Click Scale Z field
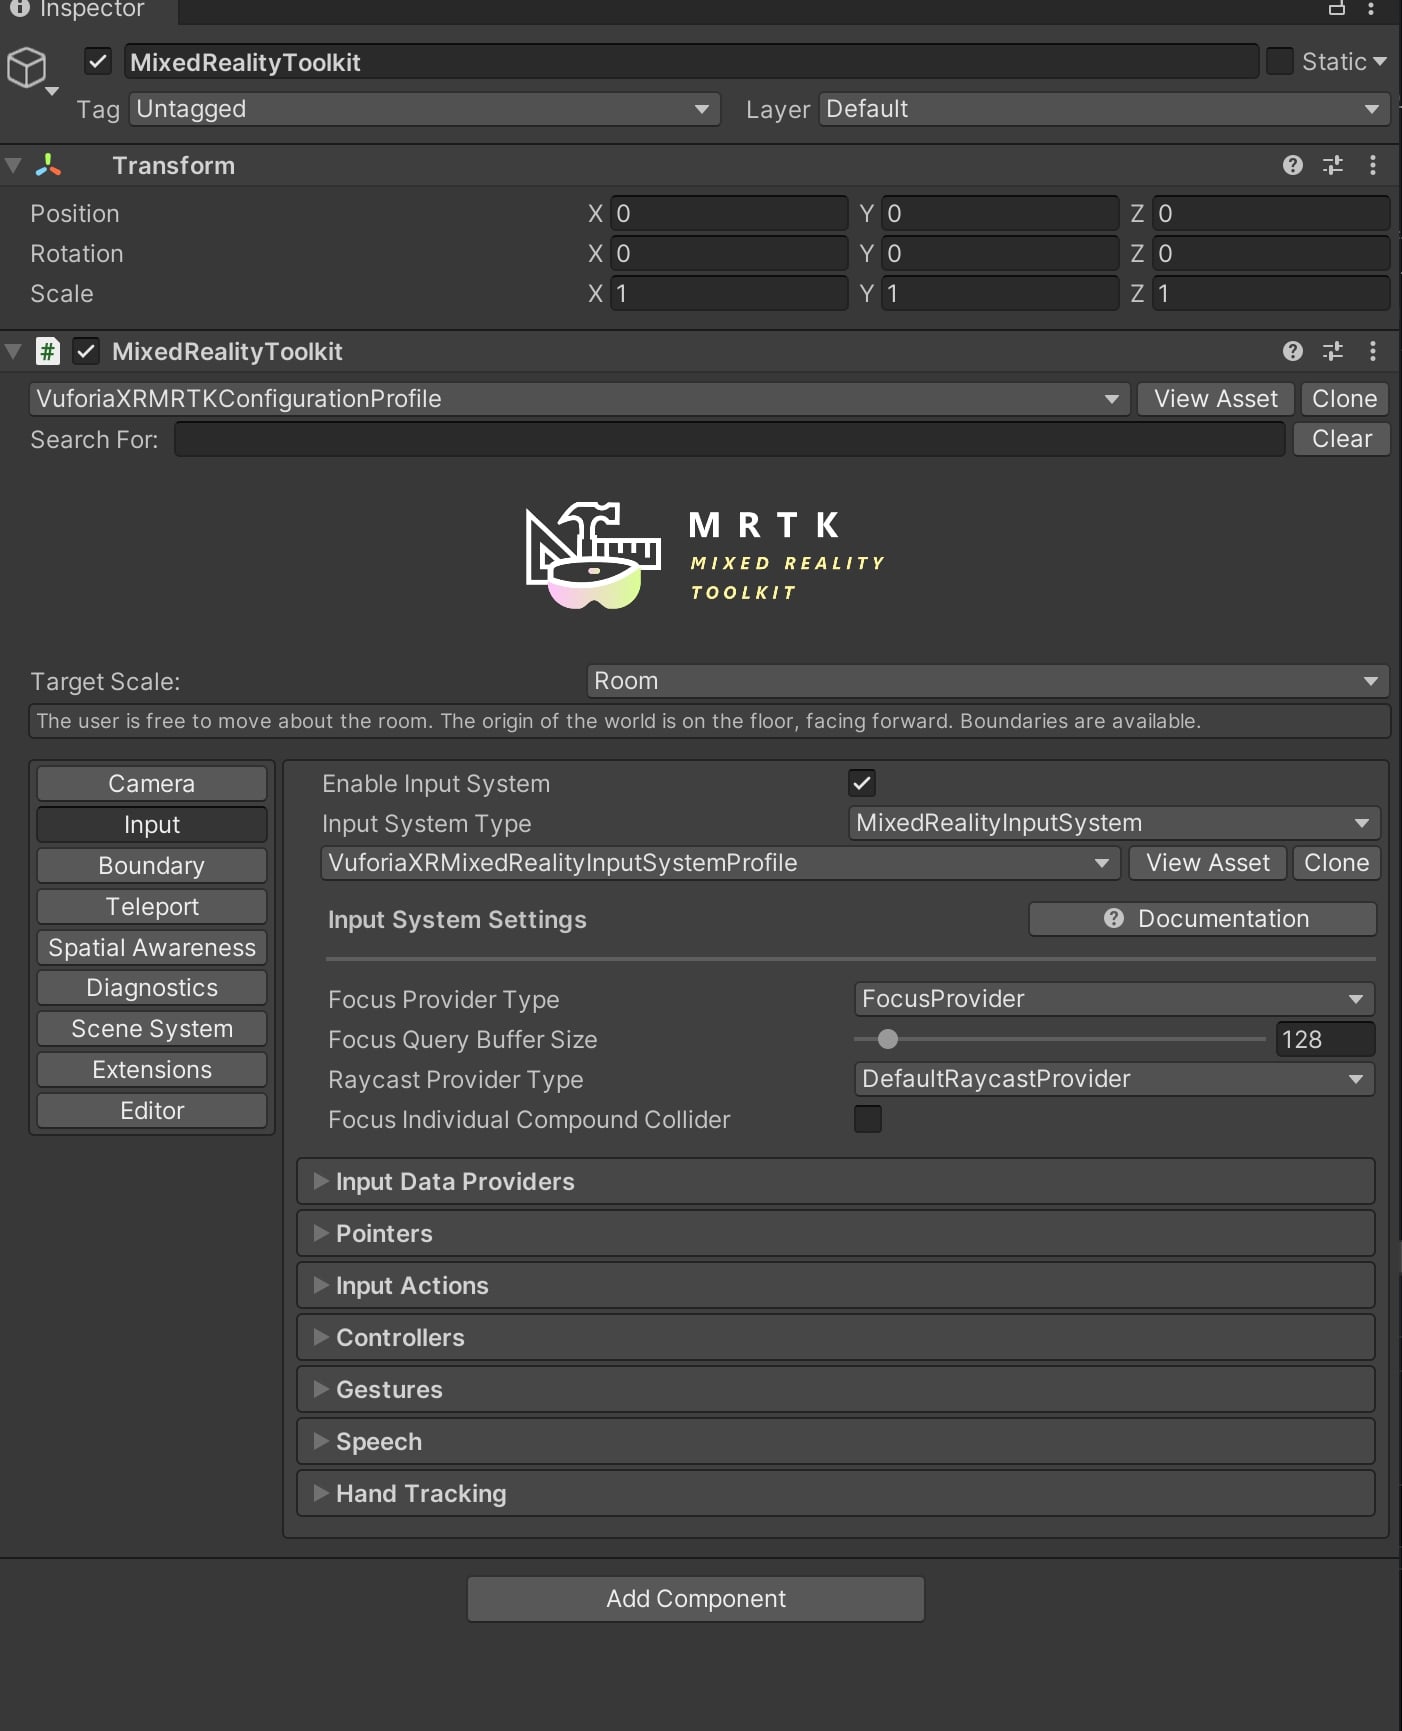 tap(1271, 293)
